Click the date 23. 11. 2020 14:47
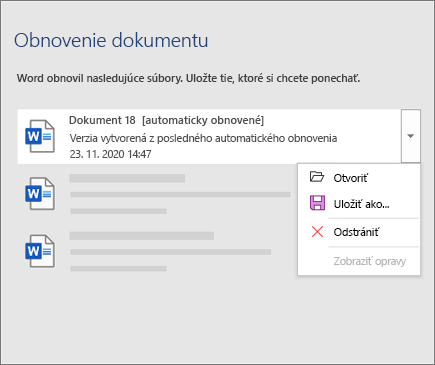The image size is (435, 365). [x=110, y=154]
